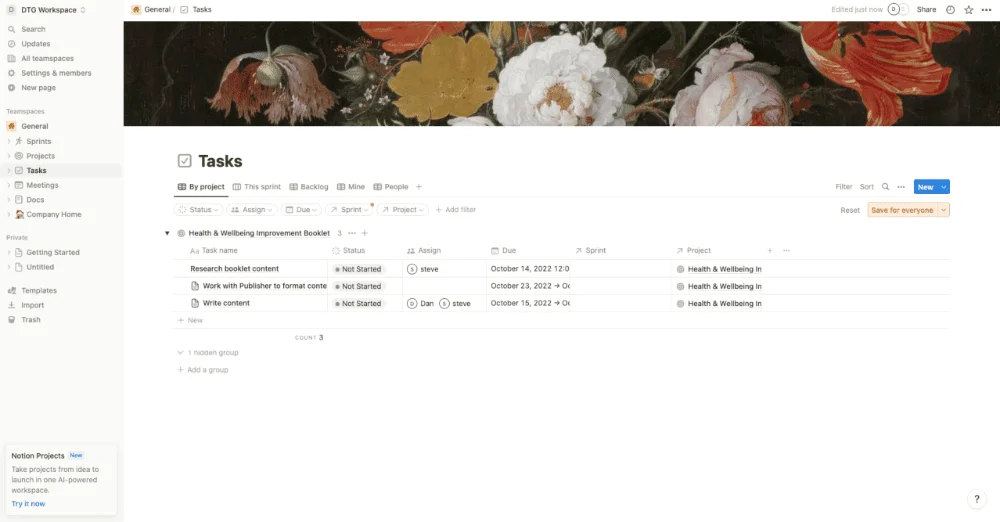The height and width of the screenshot is (522, 1000).
Task: Open Search in the sidebar
Action: coord(33,29)
